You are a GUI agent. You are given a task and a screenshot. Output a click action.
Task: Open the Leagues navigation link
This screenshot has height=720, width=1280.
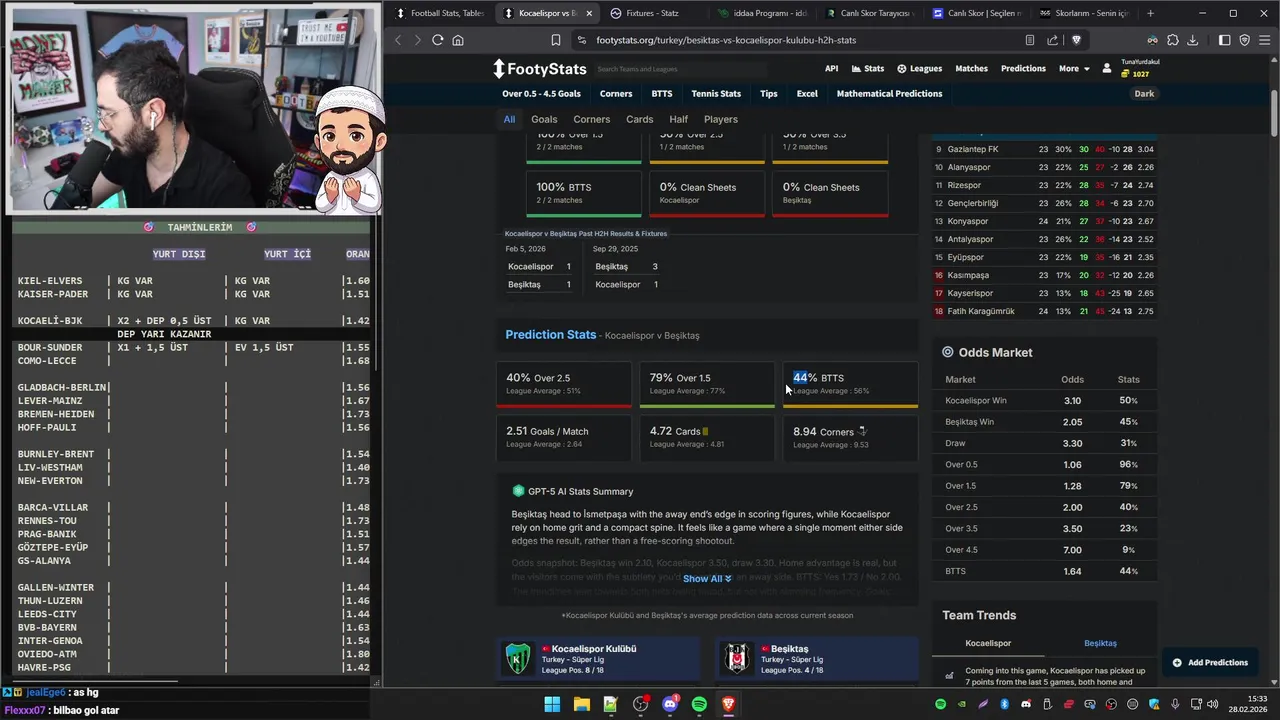(x=919, y=68)
